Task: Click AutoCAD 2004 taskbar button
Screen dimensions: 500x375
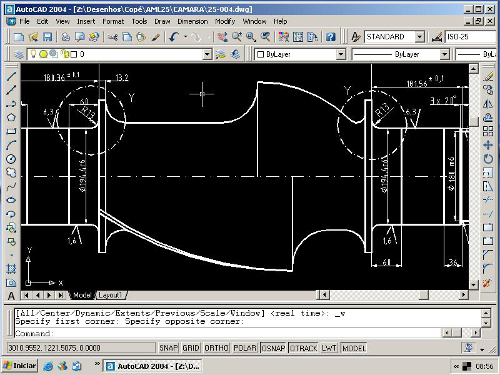Action: (x=153, y=366)
